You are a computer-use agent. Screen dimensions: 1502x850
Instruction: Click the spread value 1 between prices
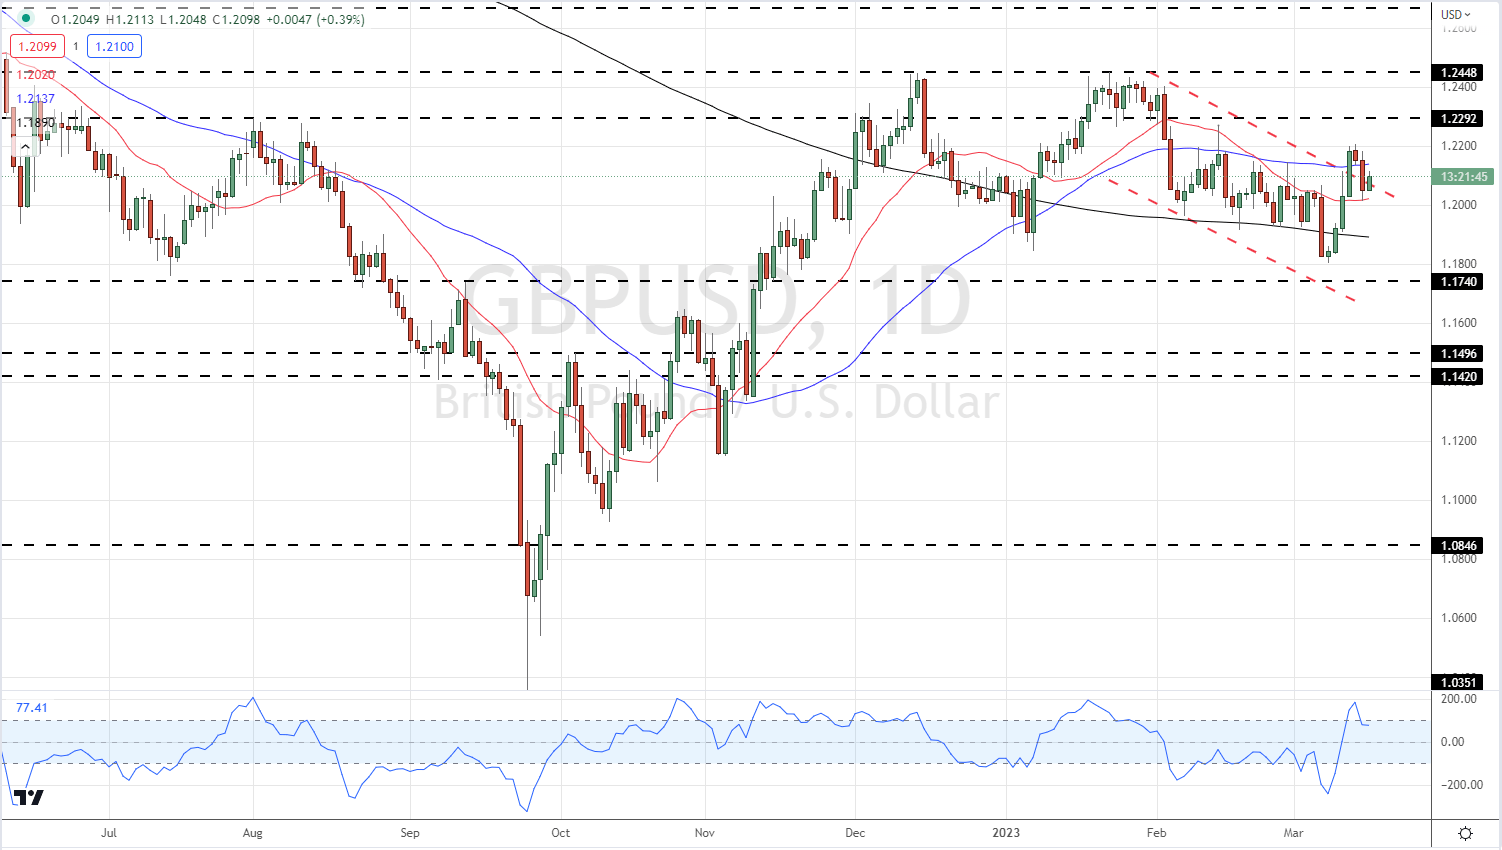point(76,46)
